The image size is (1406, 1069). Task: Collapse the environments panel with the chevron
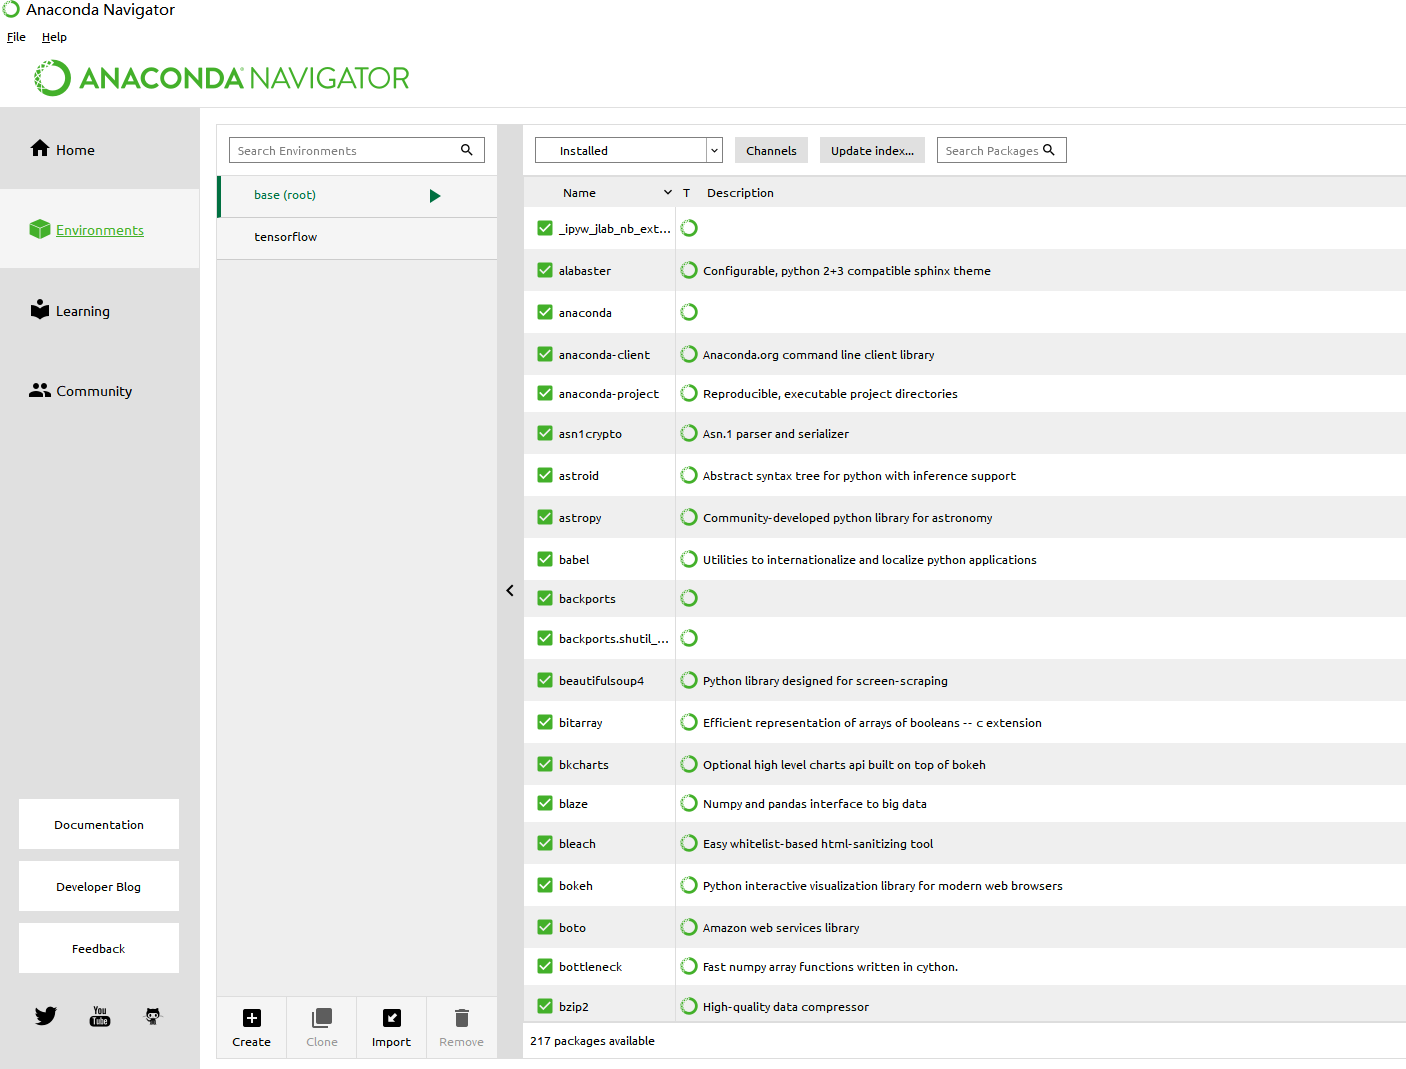510,591
